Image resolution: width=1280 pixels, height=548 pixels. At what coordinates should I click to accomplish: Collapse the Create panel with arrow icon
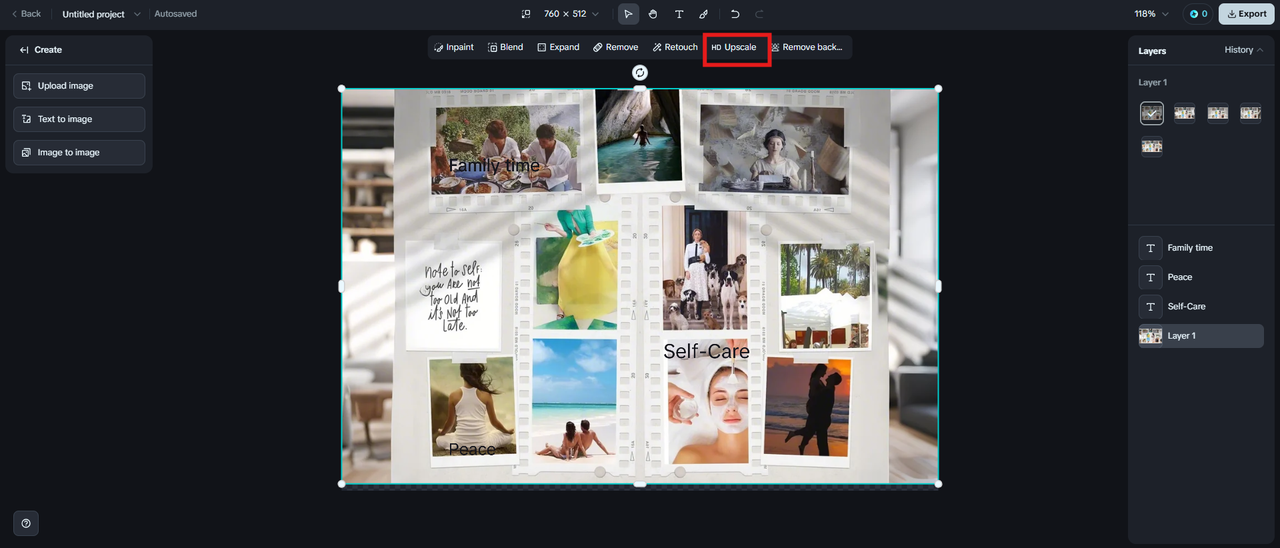pyautogui.click(x=24, y=50)
